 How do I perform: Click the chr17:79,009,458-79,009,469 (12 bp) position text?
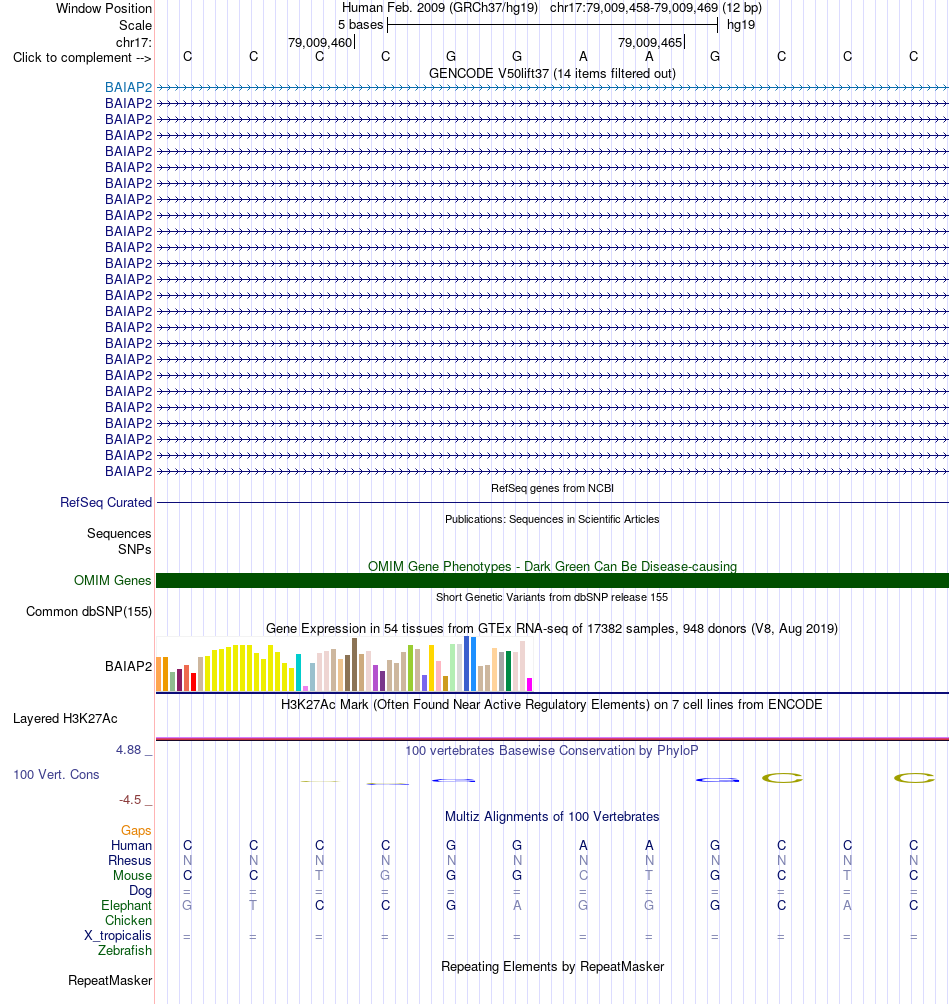point(656,8)
